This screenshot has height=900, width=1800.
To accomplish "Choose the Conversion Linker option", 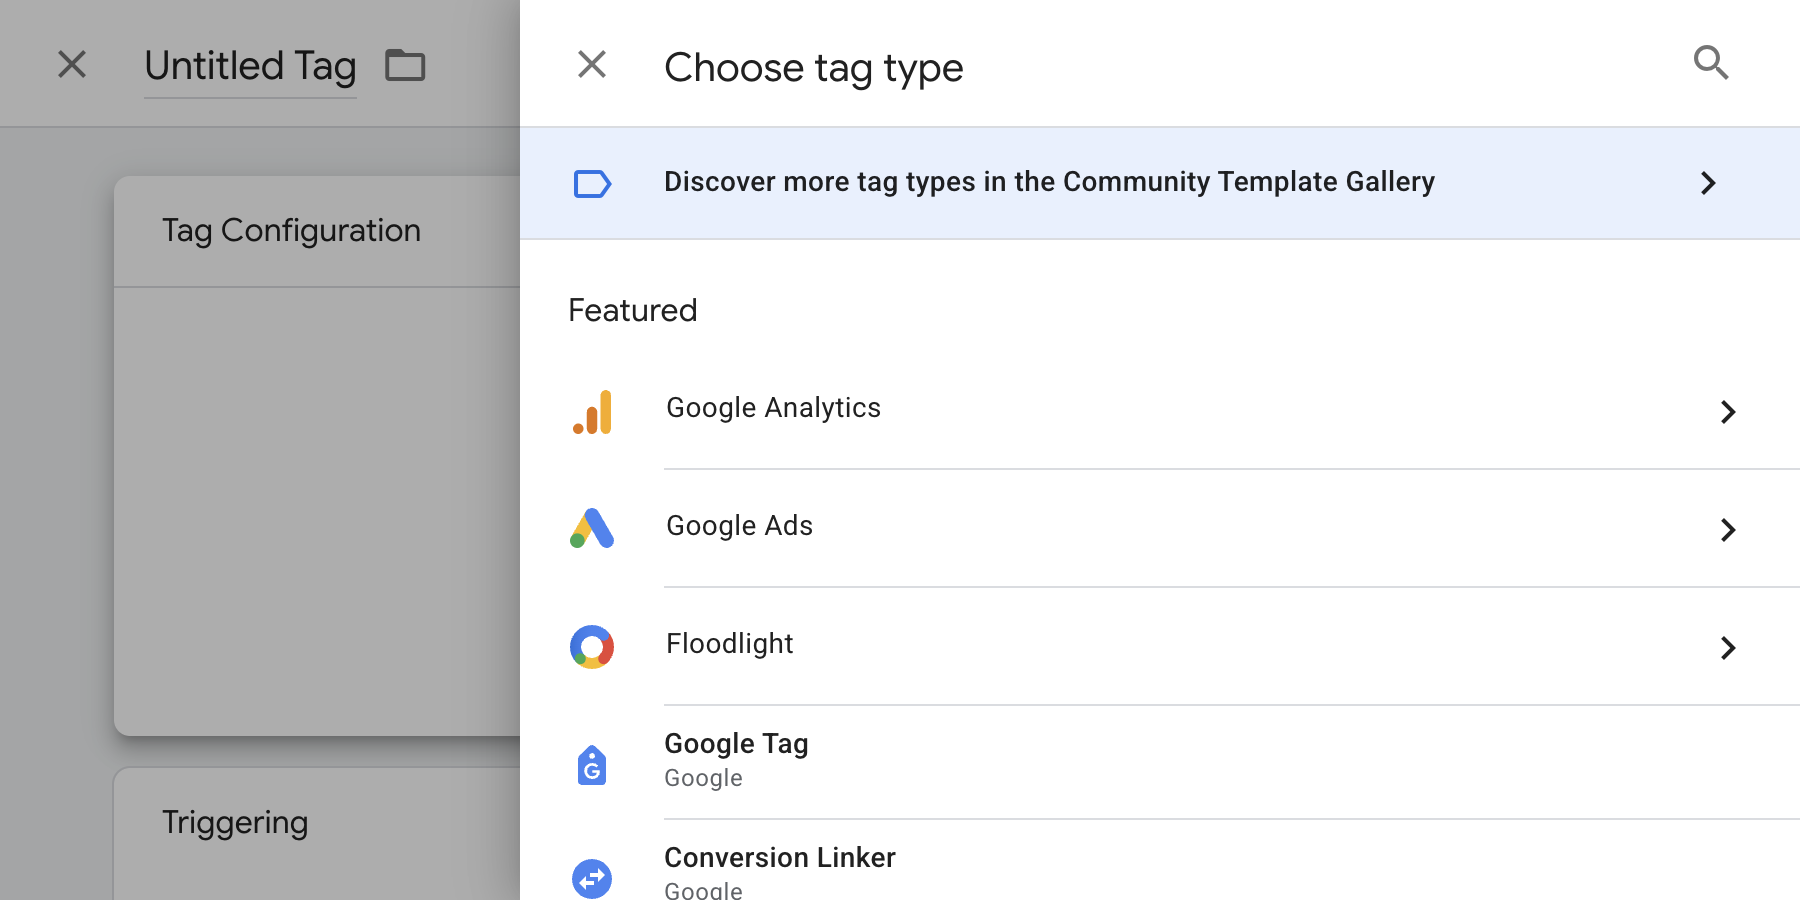I will click(1160, 860).
